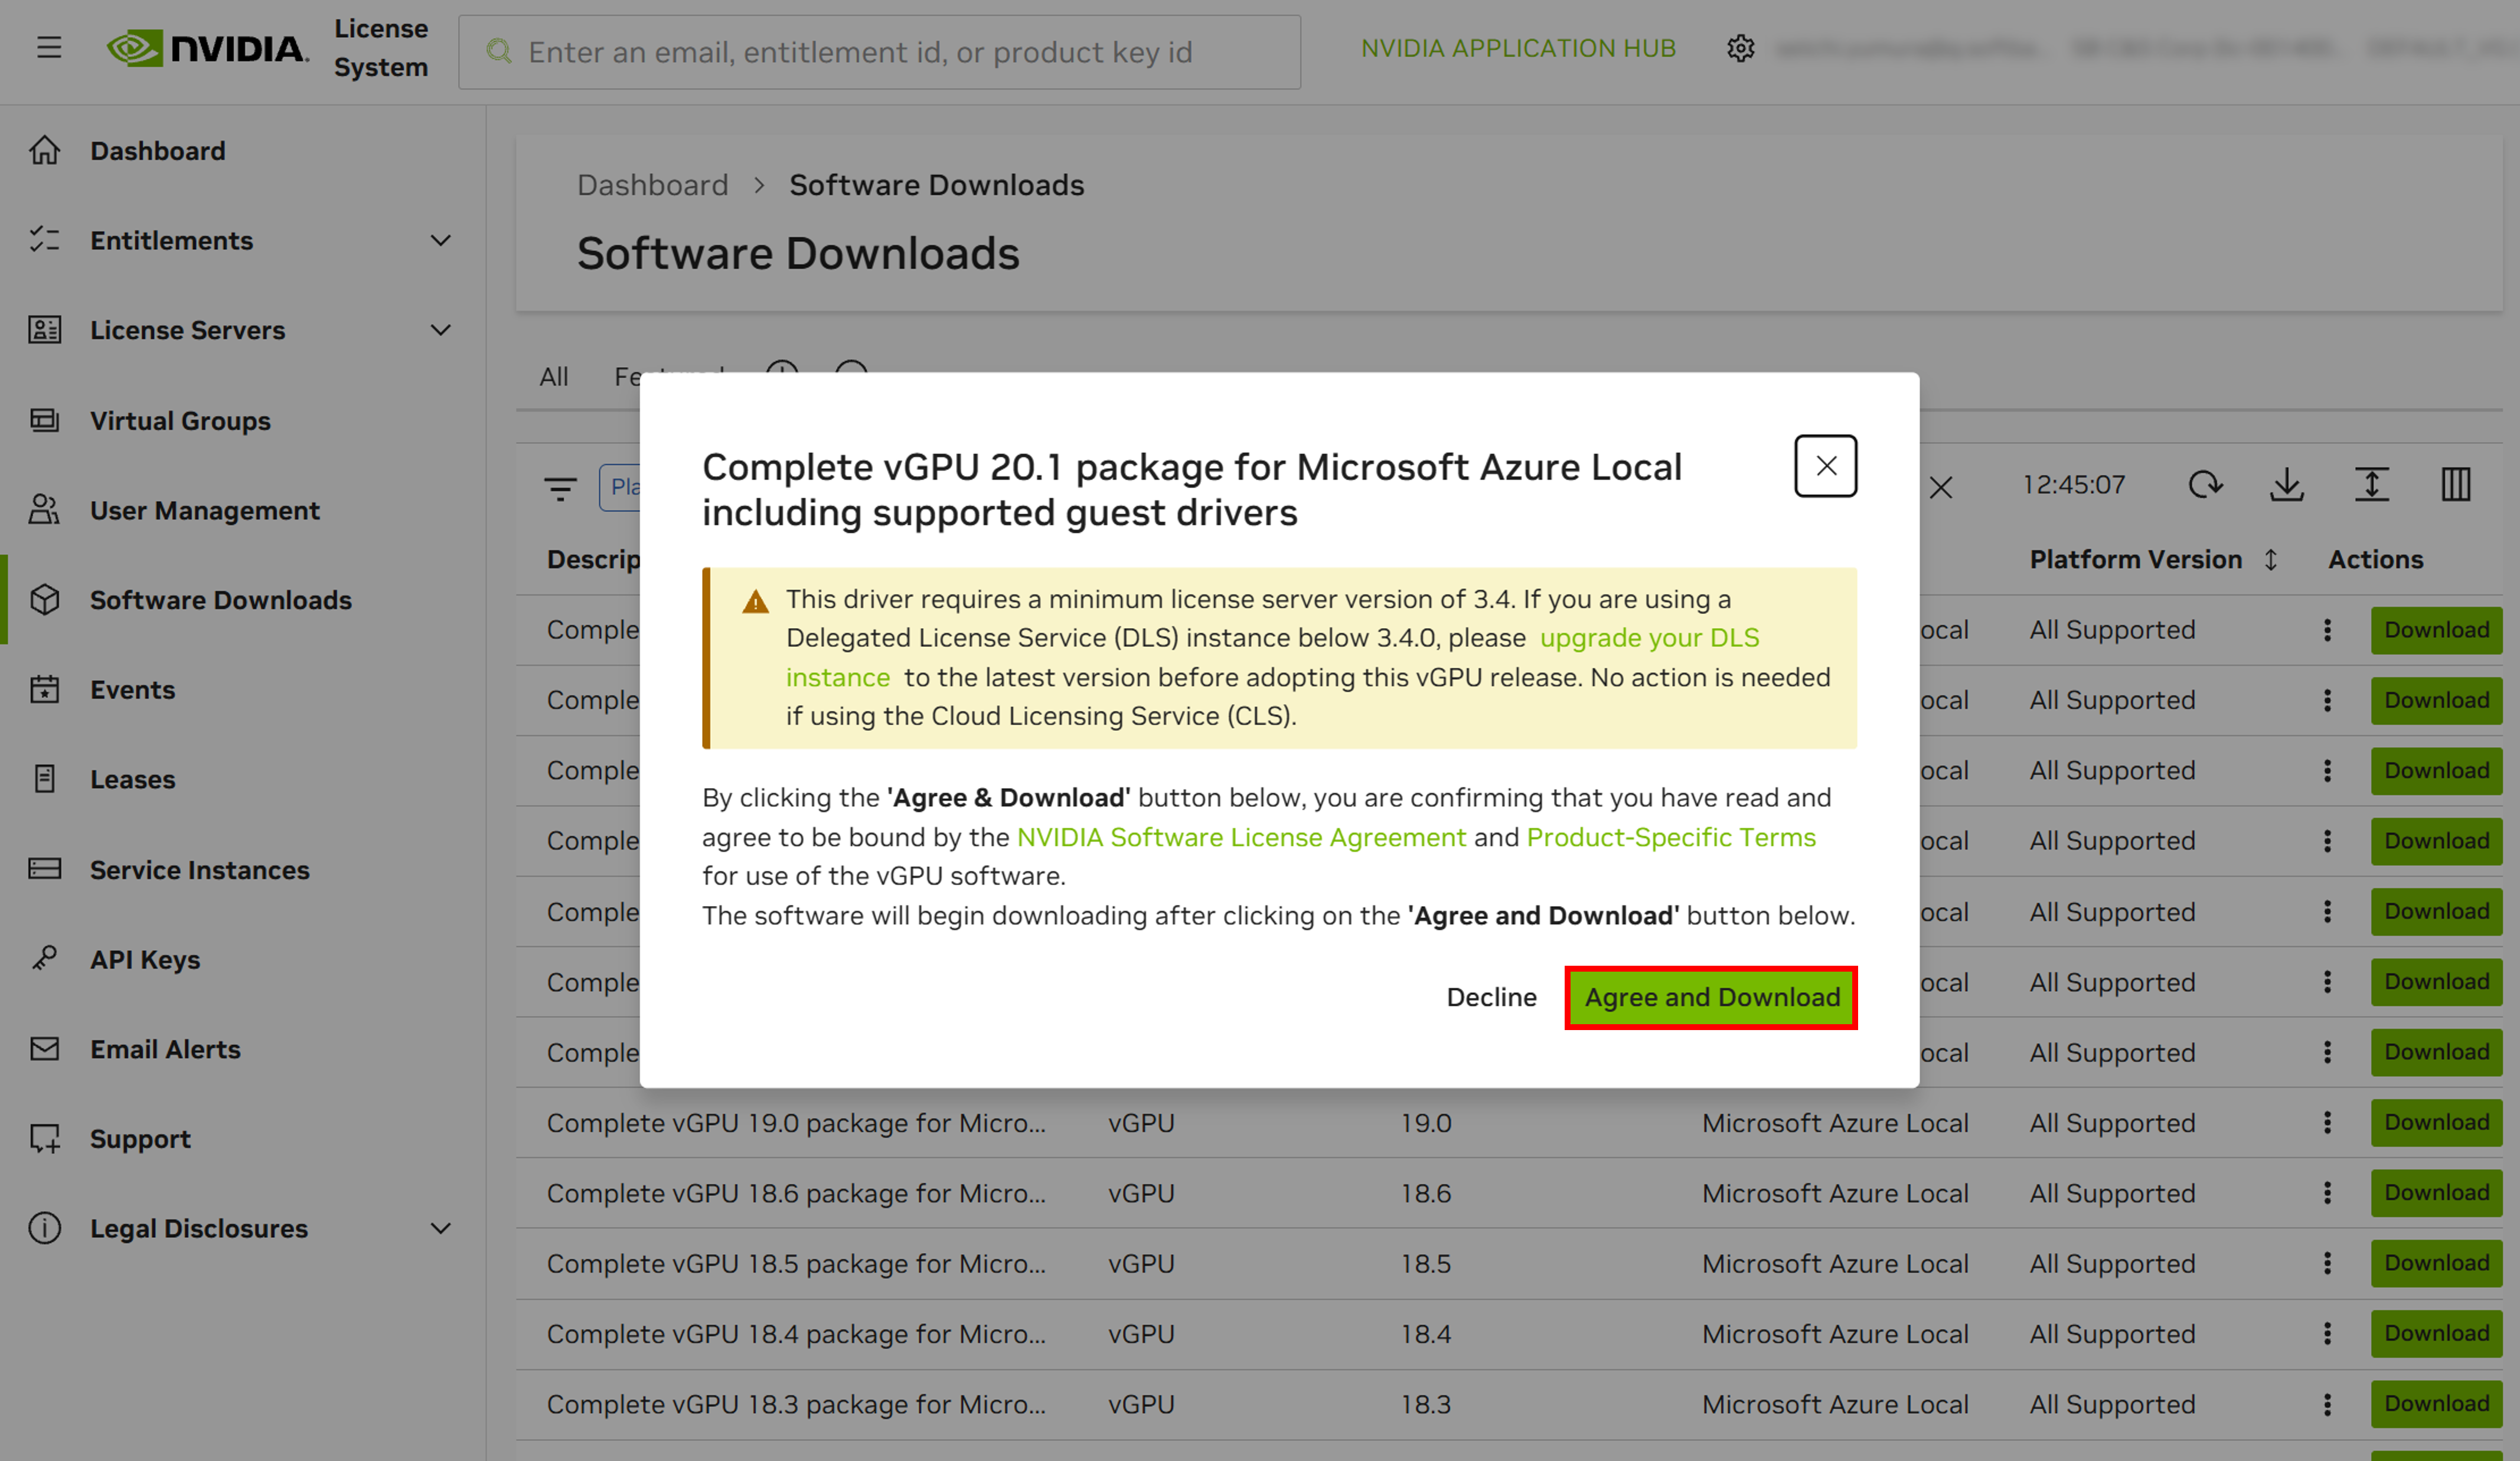The image size is (2520, 1461).
Task: Focus the email or entitlement search field
Action: click(879, 52)
